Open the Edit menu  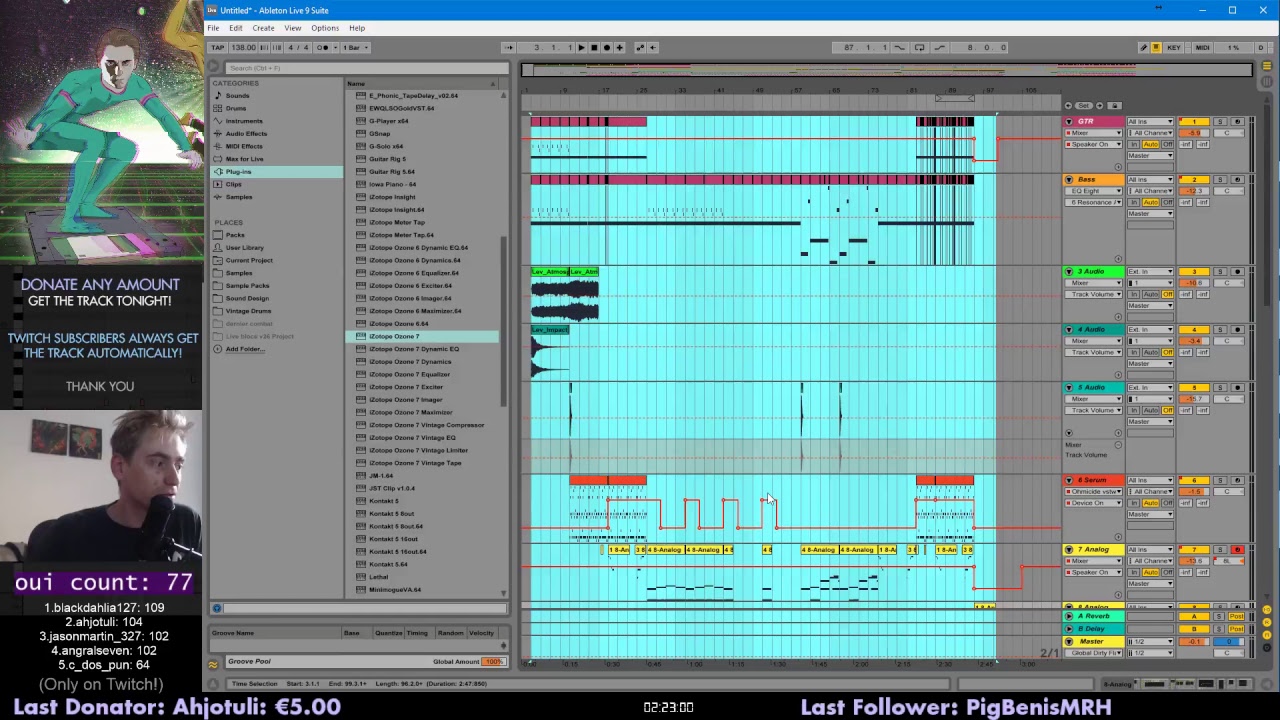(235, 28)
